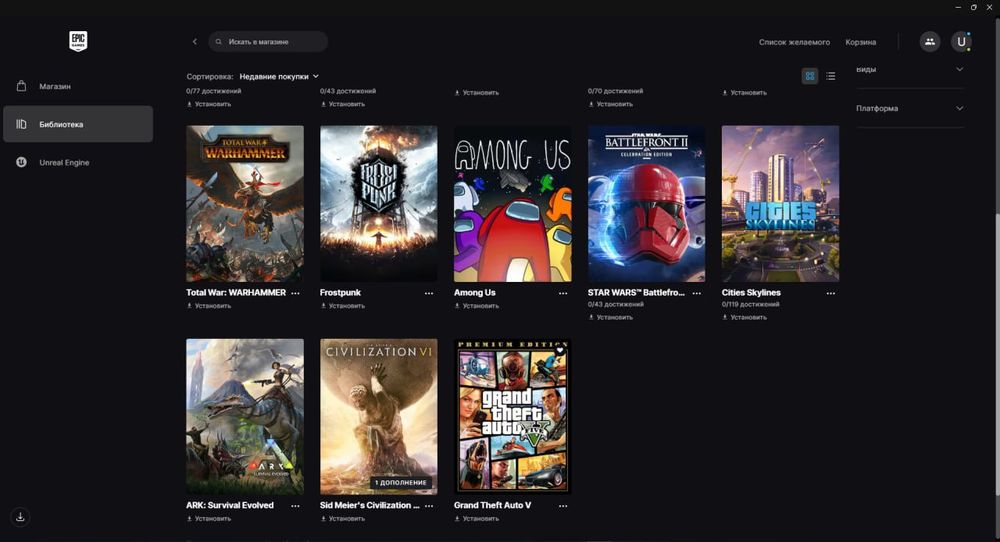Click the Frostpunk title text
Viewport: 1000px width, 542px height.
tap(341, 293)
